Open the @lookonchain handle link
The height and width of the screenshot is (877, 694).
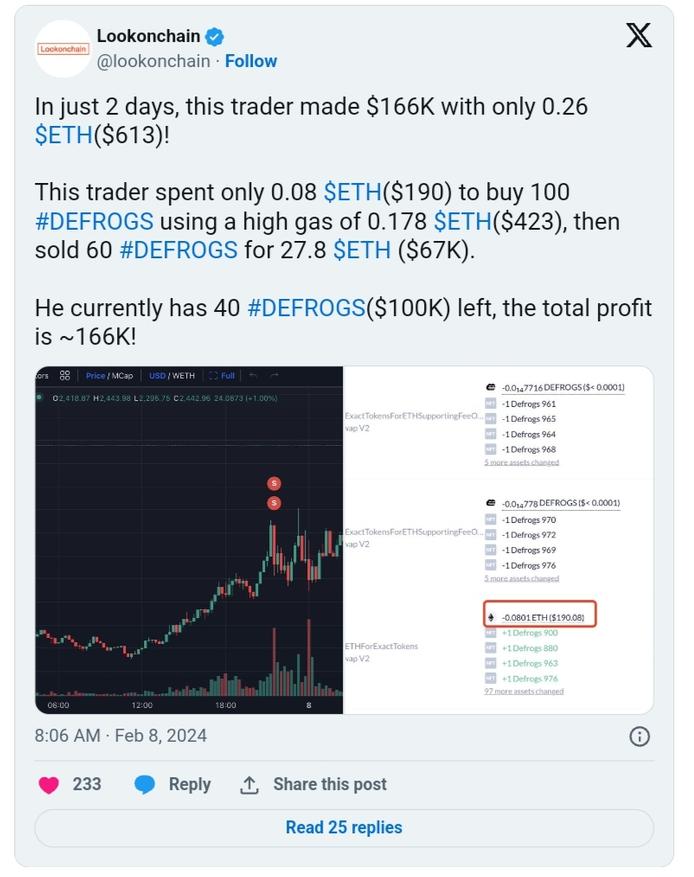pyautogui.click(x=153, y=61)
